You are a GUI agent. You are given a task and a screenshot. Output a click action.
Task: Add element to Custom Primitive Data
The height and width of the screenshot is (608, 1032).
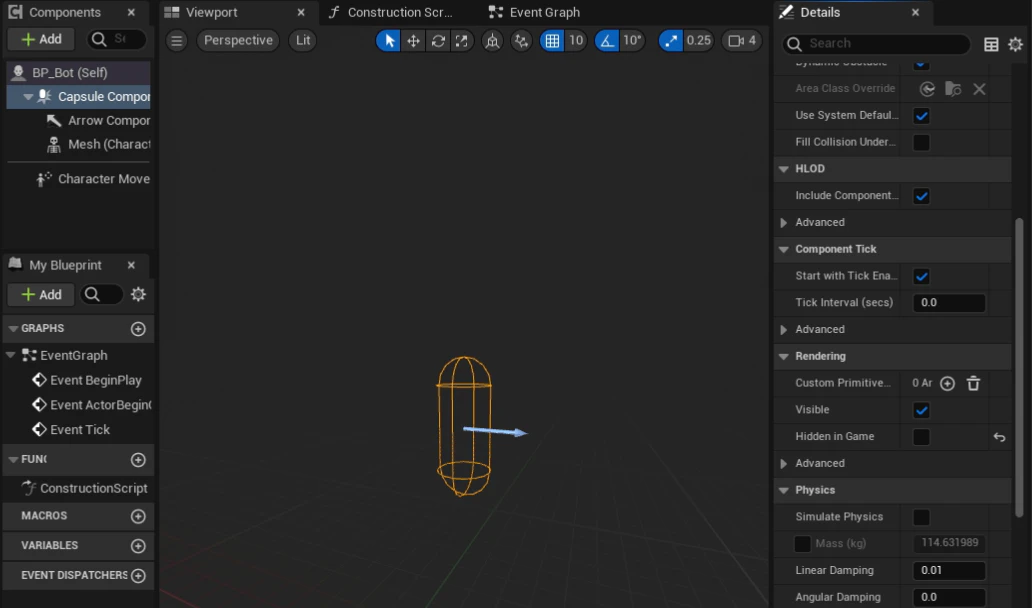[947, 383]
